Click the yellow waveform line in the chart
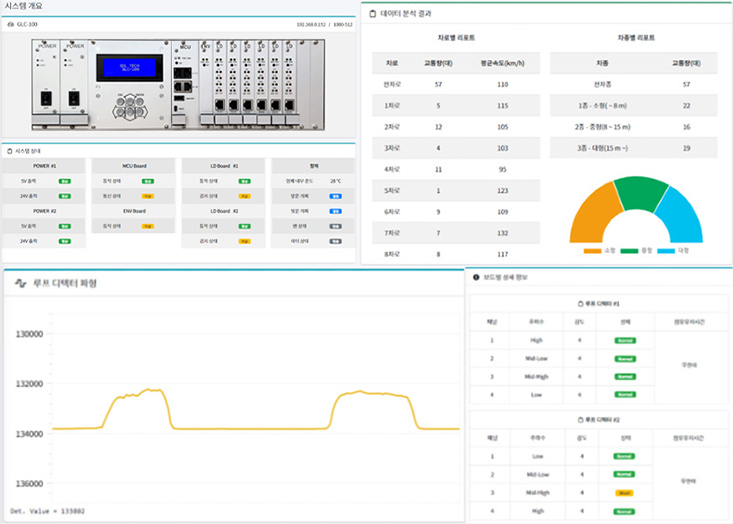The image size is (733, 524). [x=256, y=428]
